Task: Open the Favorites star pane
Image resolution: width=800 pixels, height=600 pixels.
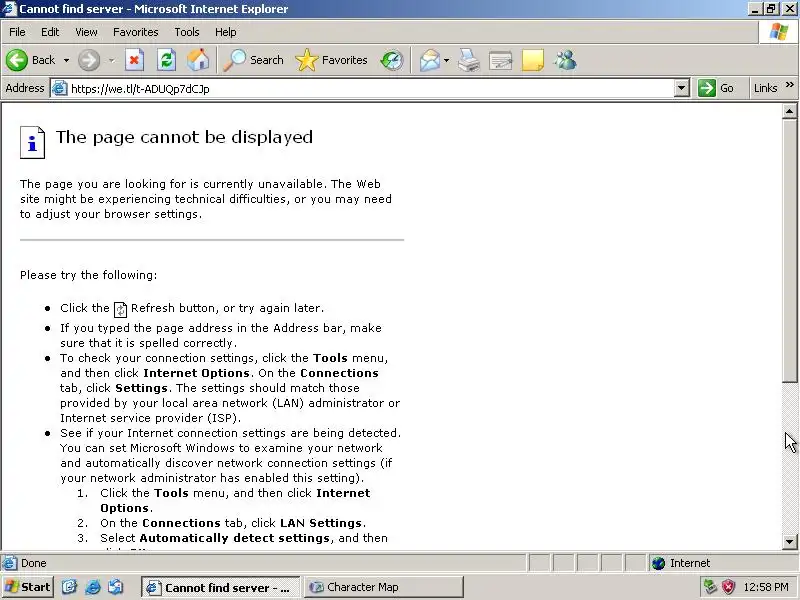Action: [x=332, y=60]
